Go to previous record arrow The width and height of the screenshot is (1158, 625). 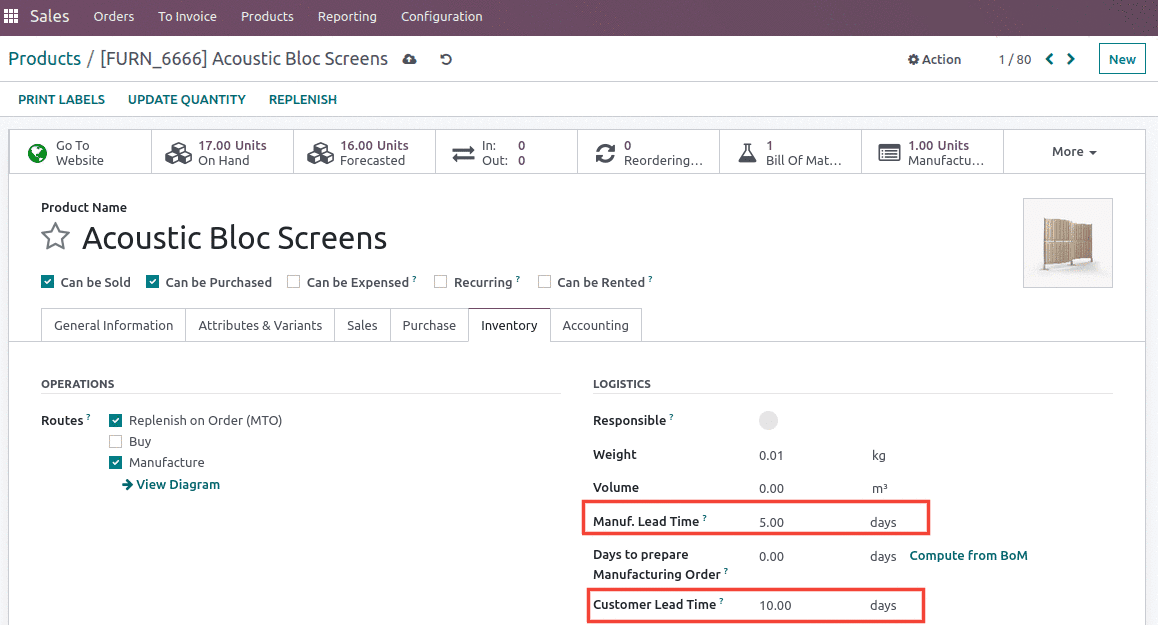pyautogui.click(x=1049, y=59)
